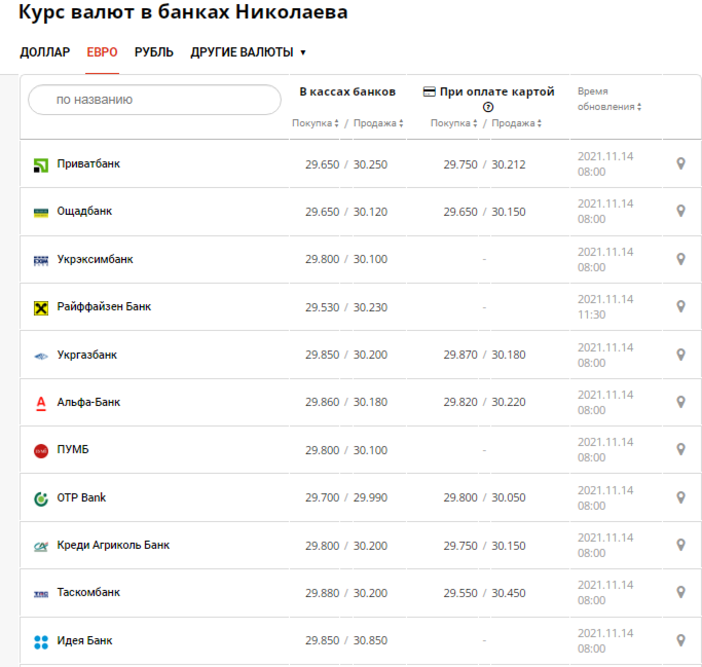This screenshot has height=667, width=702.
Task: Focus the по названию search field
Action: coord(154,99)
